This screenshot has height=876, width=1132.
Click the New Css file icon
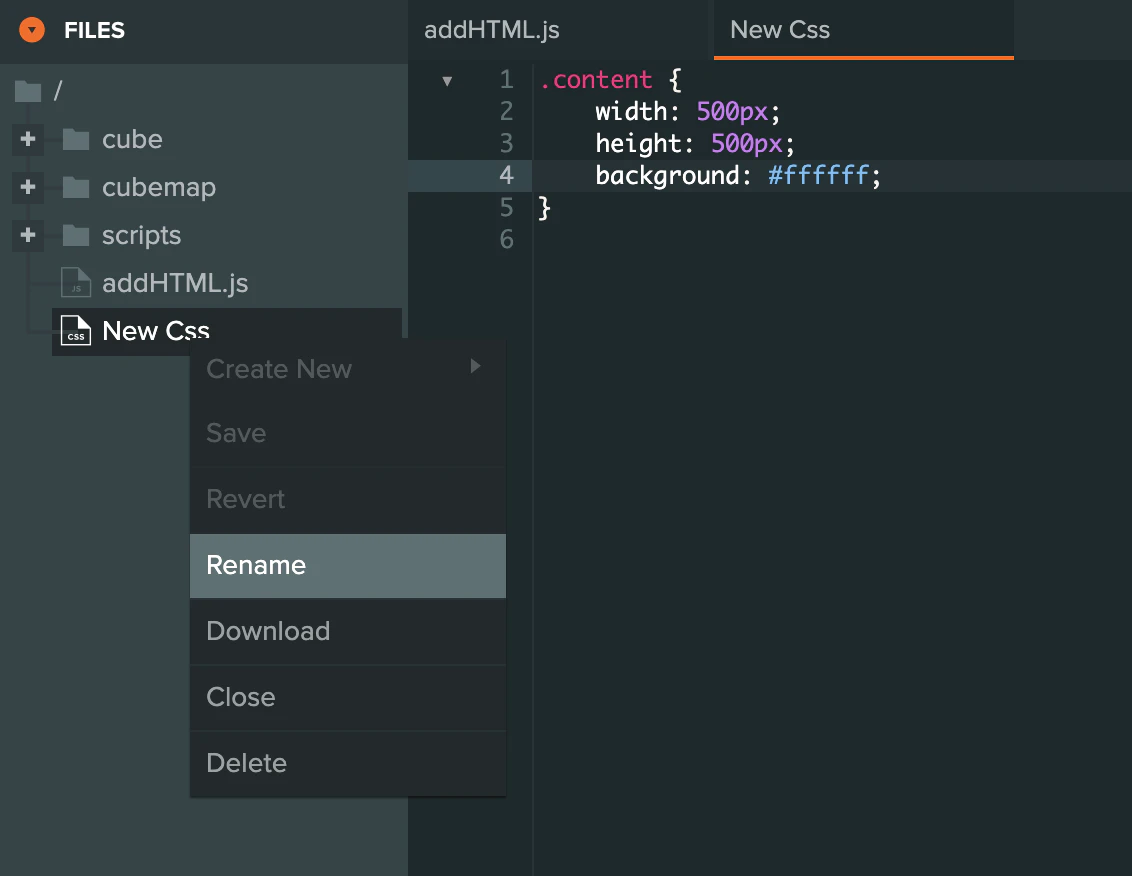pyautogui.click(x=76, y=330)
